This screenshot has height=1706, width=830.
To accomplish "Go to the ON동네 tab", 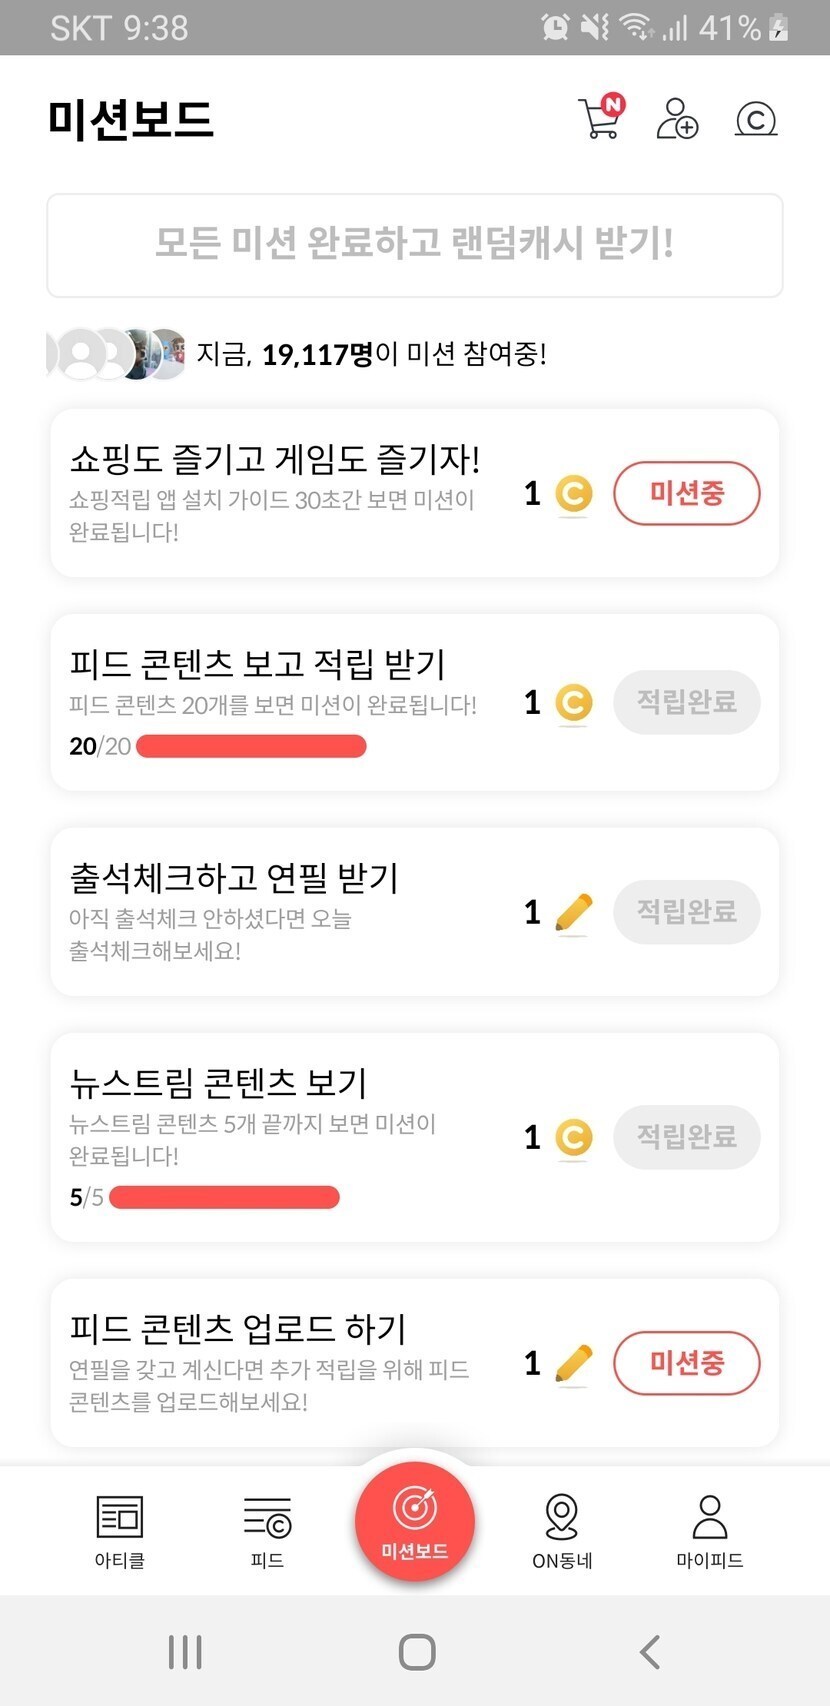I will pos(562,1531).
